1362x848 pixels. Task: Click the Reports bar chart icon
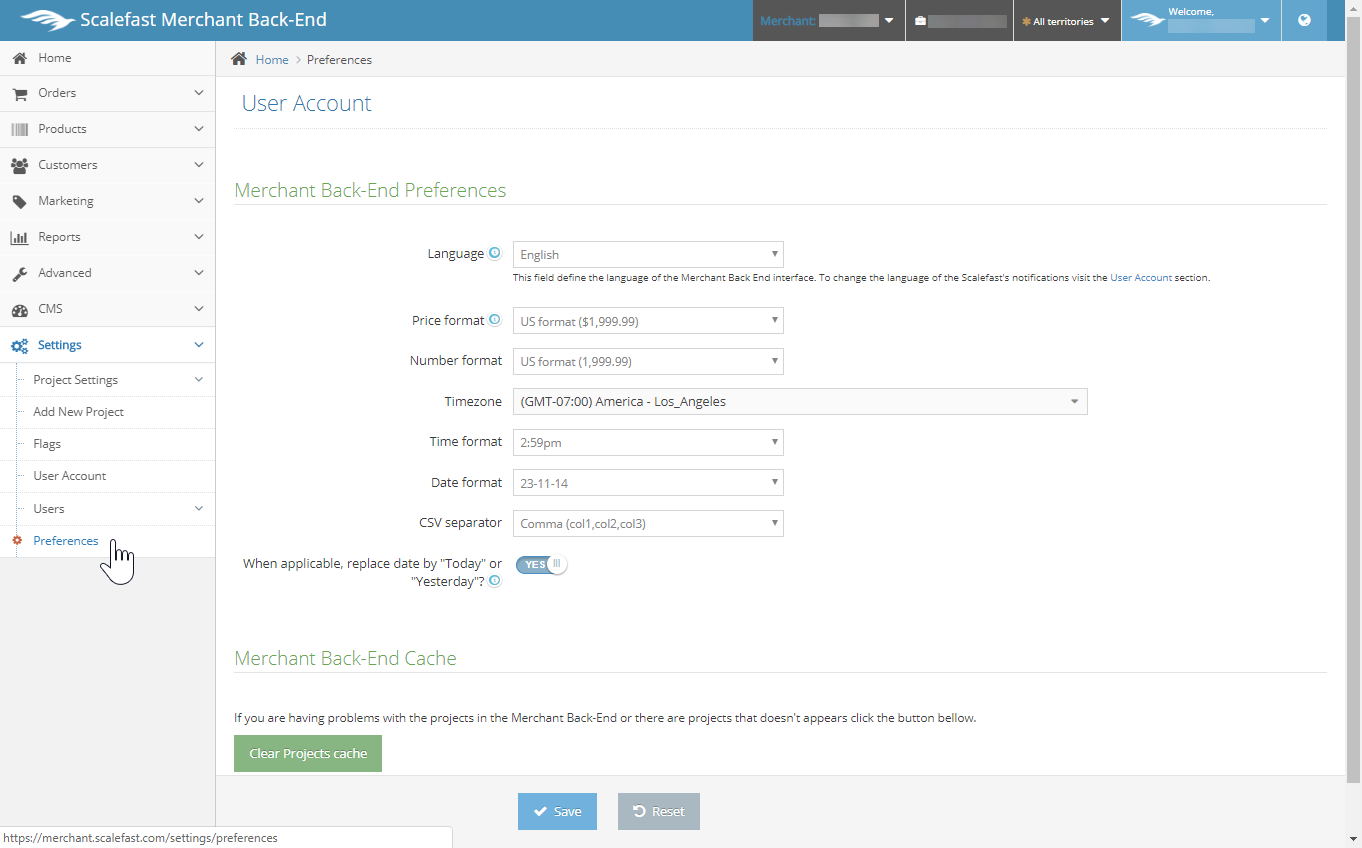(19, 238)
